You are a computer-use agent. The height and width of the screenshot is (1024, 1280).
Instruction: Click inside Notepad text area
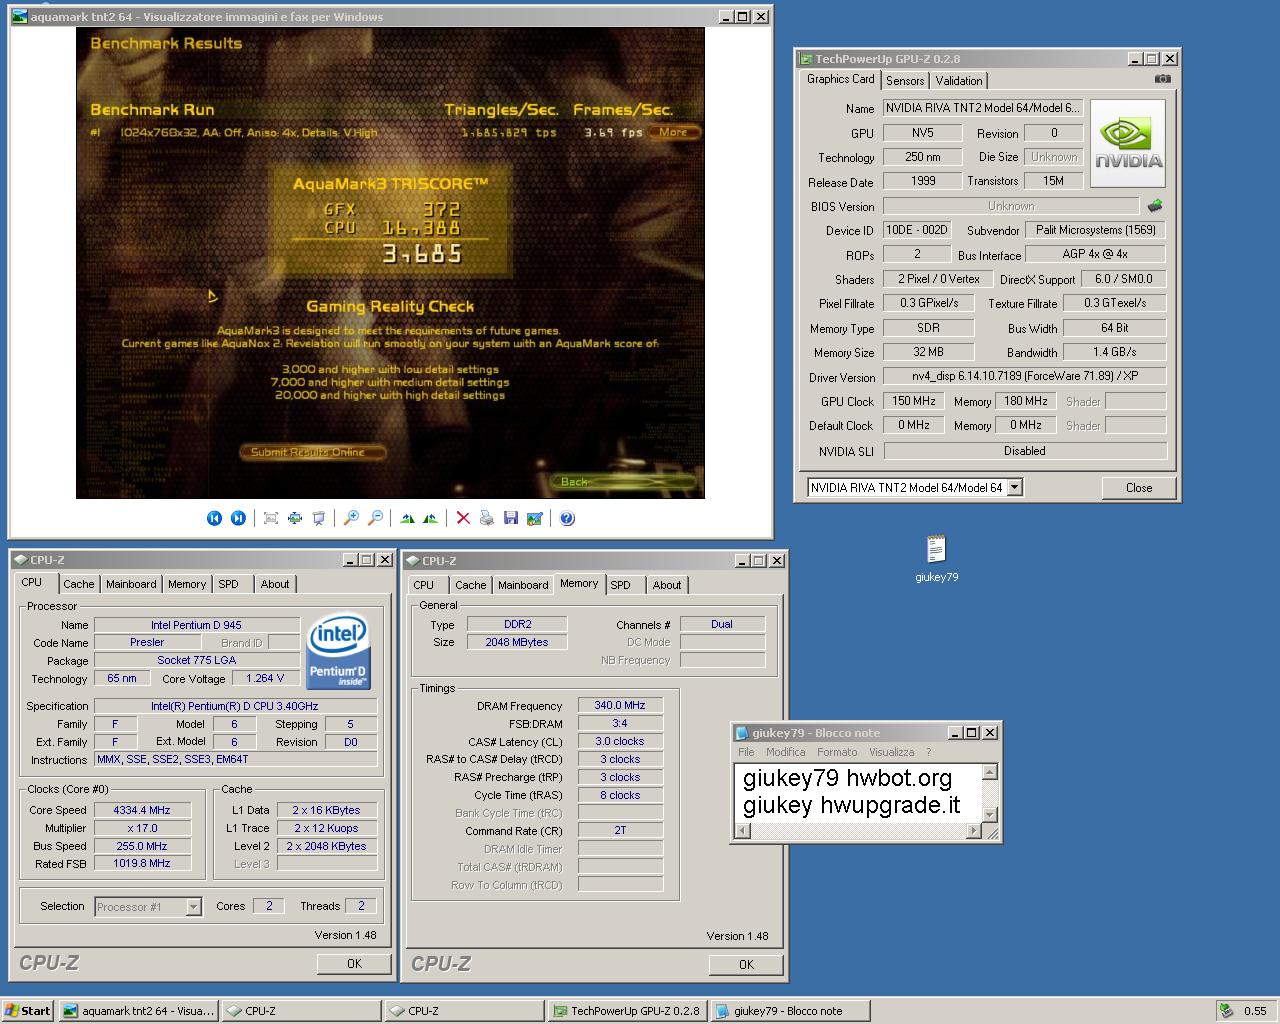coord(859,792)
